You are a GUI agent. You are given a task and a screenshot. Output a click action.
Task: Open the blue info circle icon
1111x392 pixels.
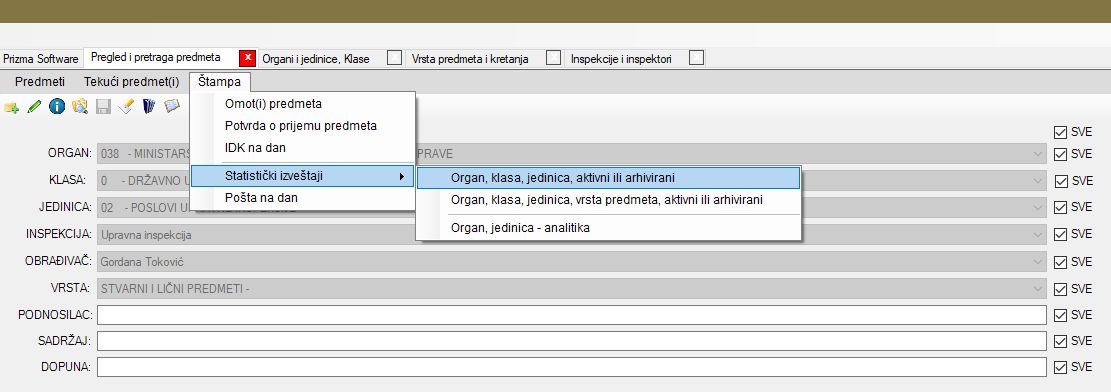click(57, 107)
